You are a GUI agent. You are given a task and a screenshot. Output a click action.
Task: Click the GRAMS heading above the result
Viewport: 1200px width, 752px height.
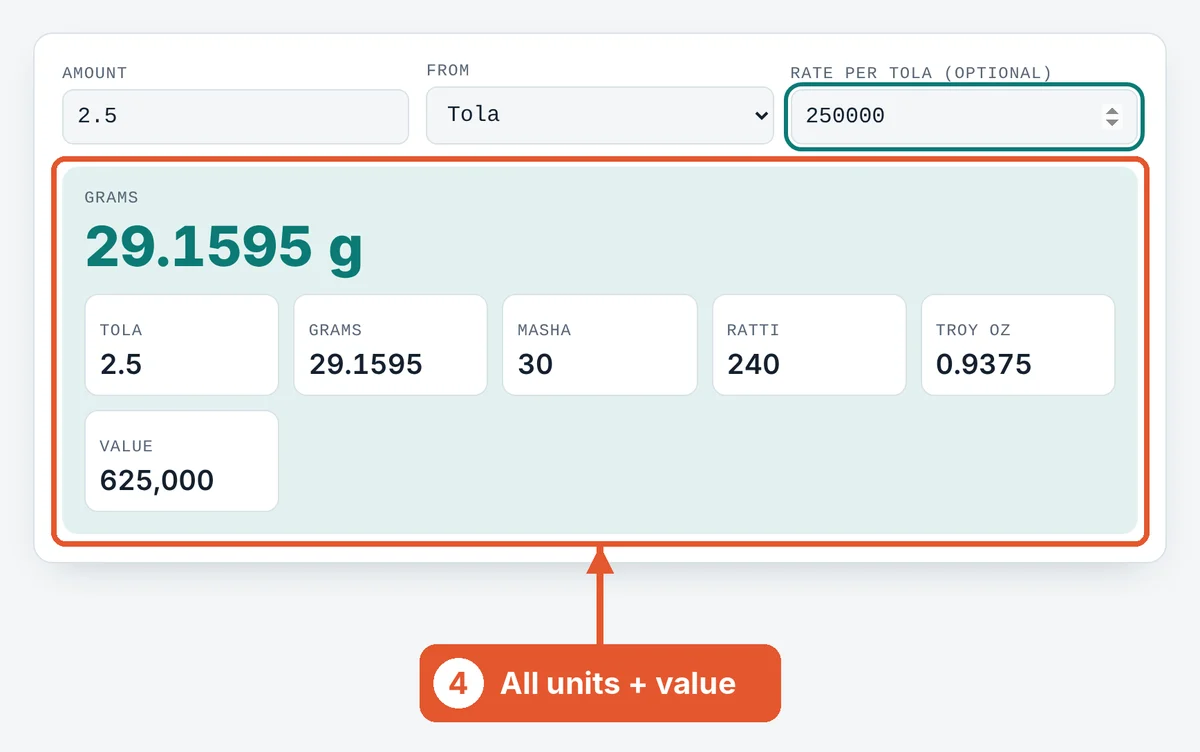tap(111, 197)
